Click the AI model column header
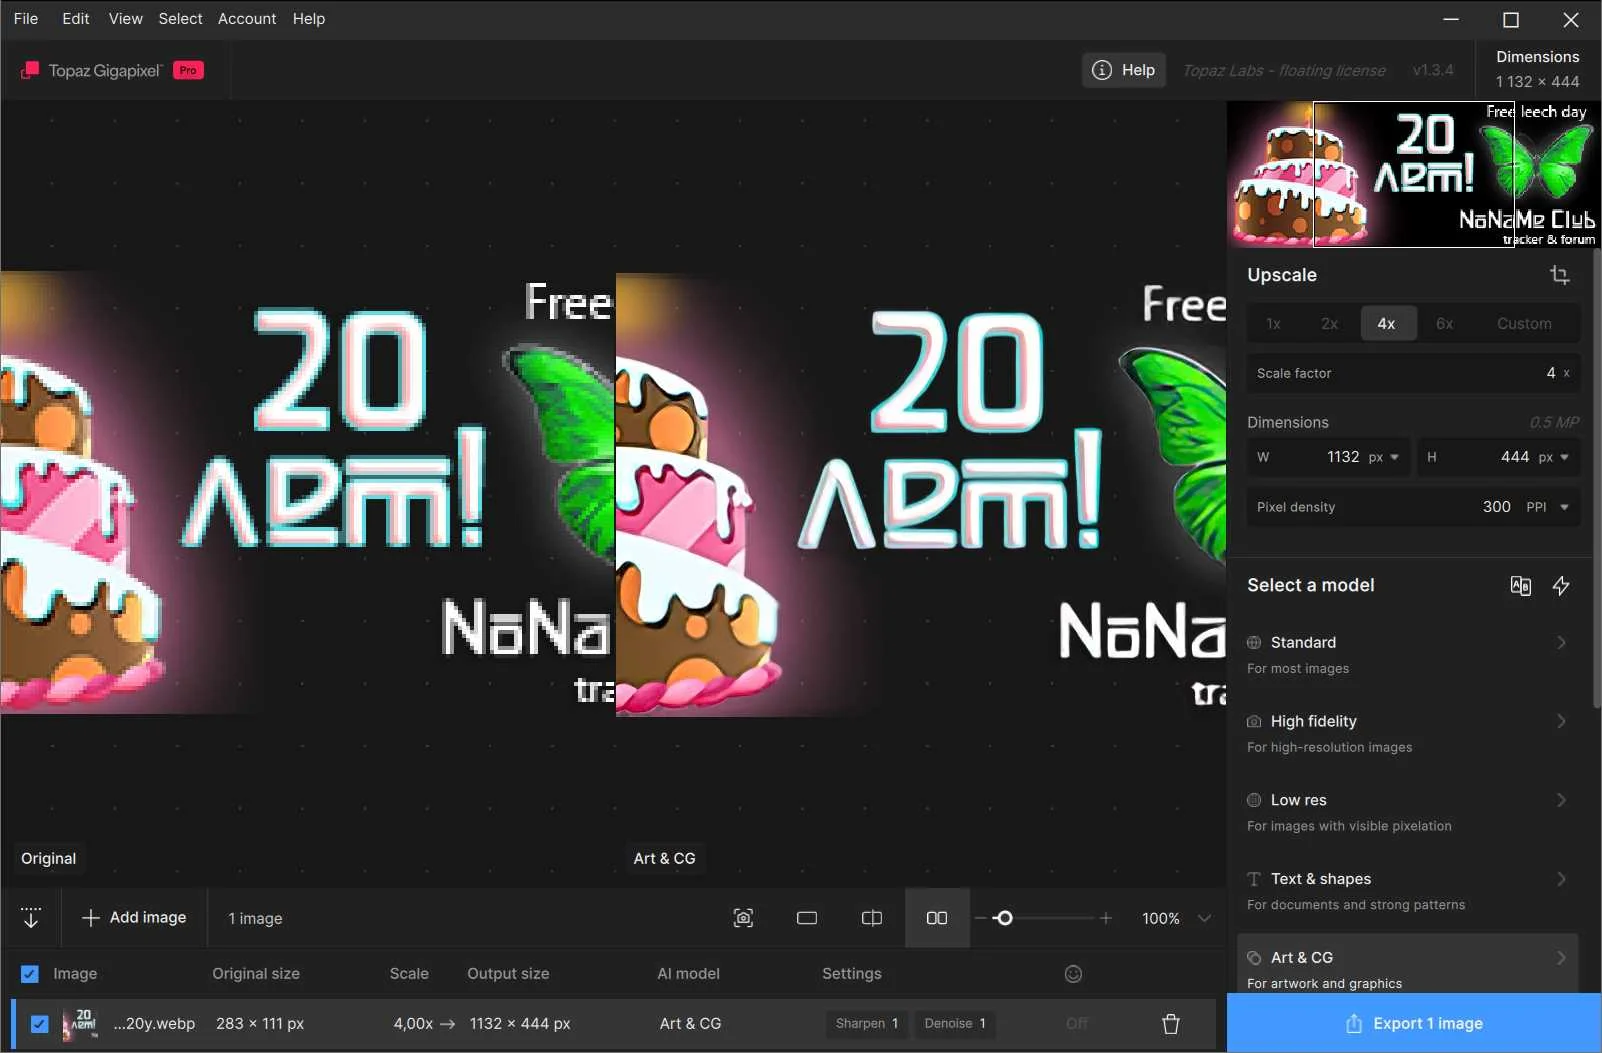The width and height of the screenshot is (1602, 1053). pyautogui.click(x=688, y=974)
